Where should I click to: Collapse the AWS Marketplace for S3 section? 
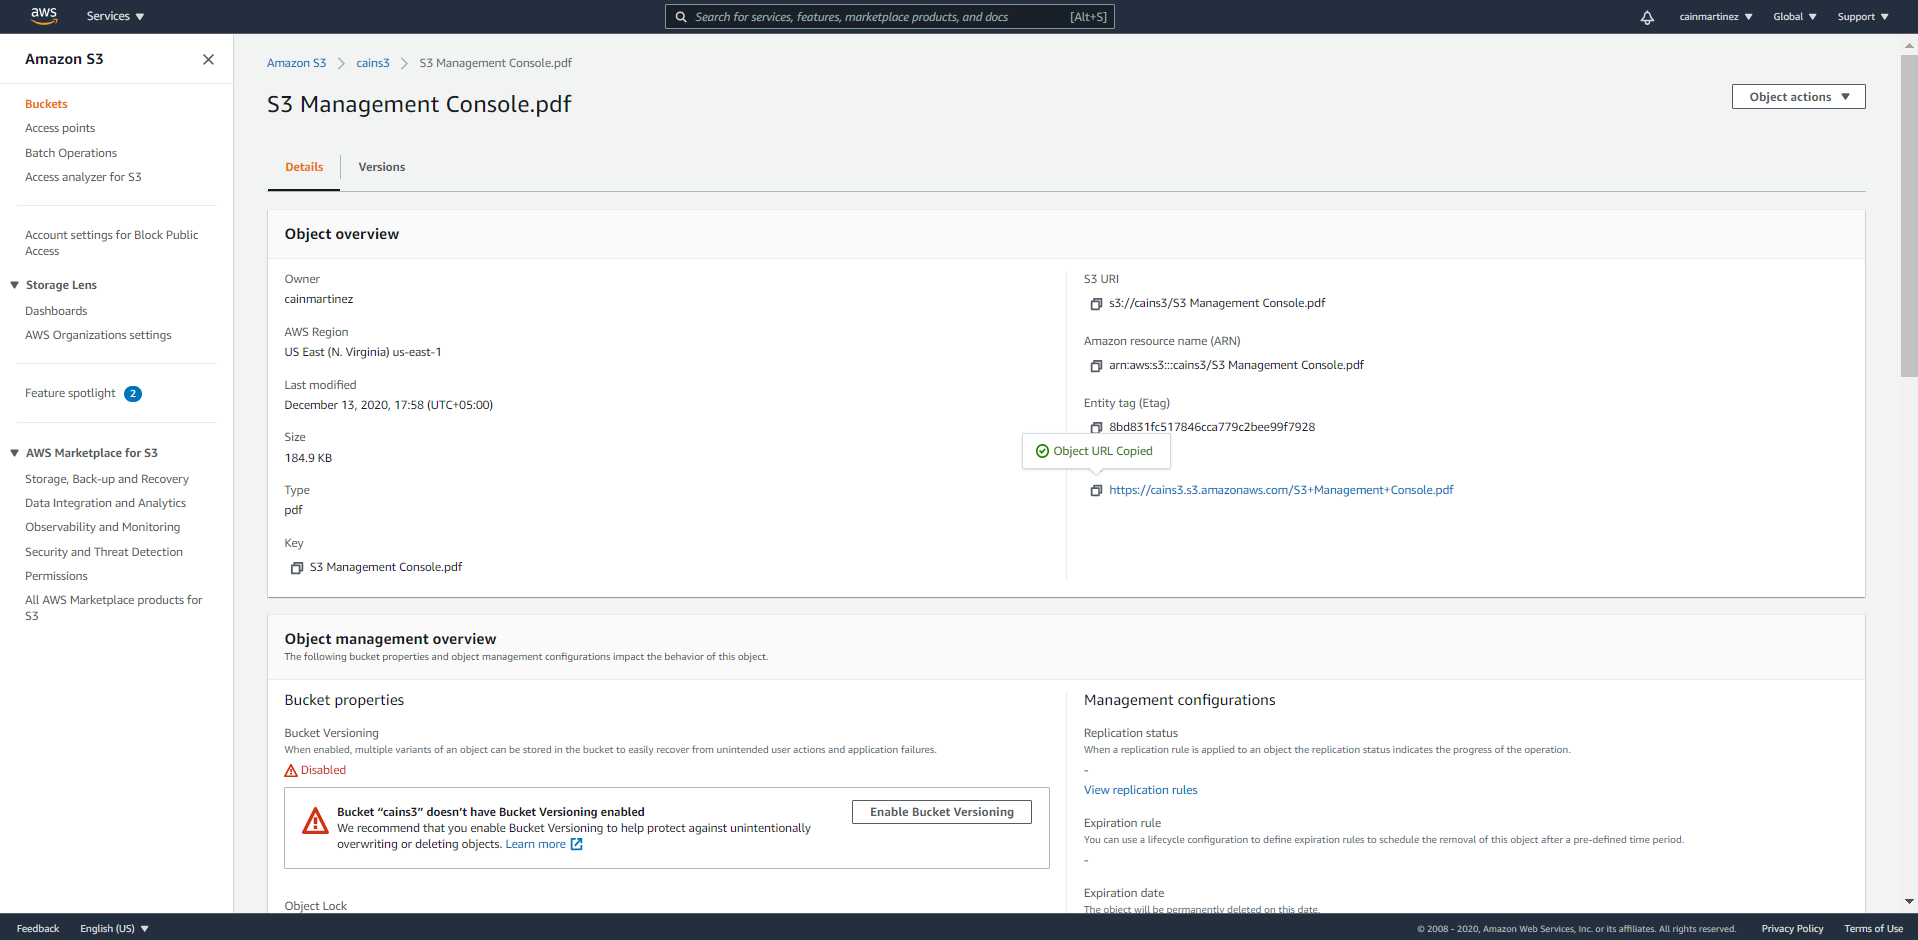coord(15,453)
